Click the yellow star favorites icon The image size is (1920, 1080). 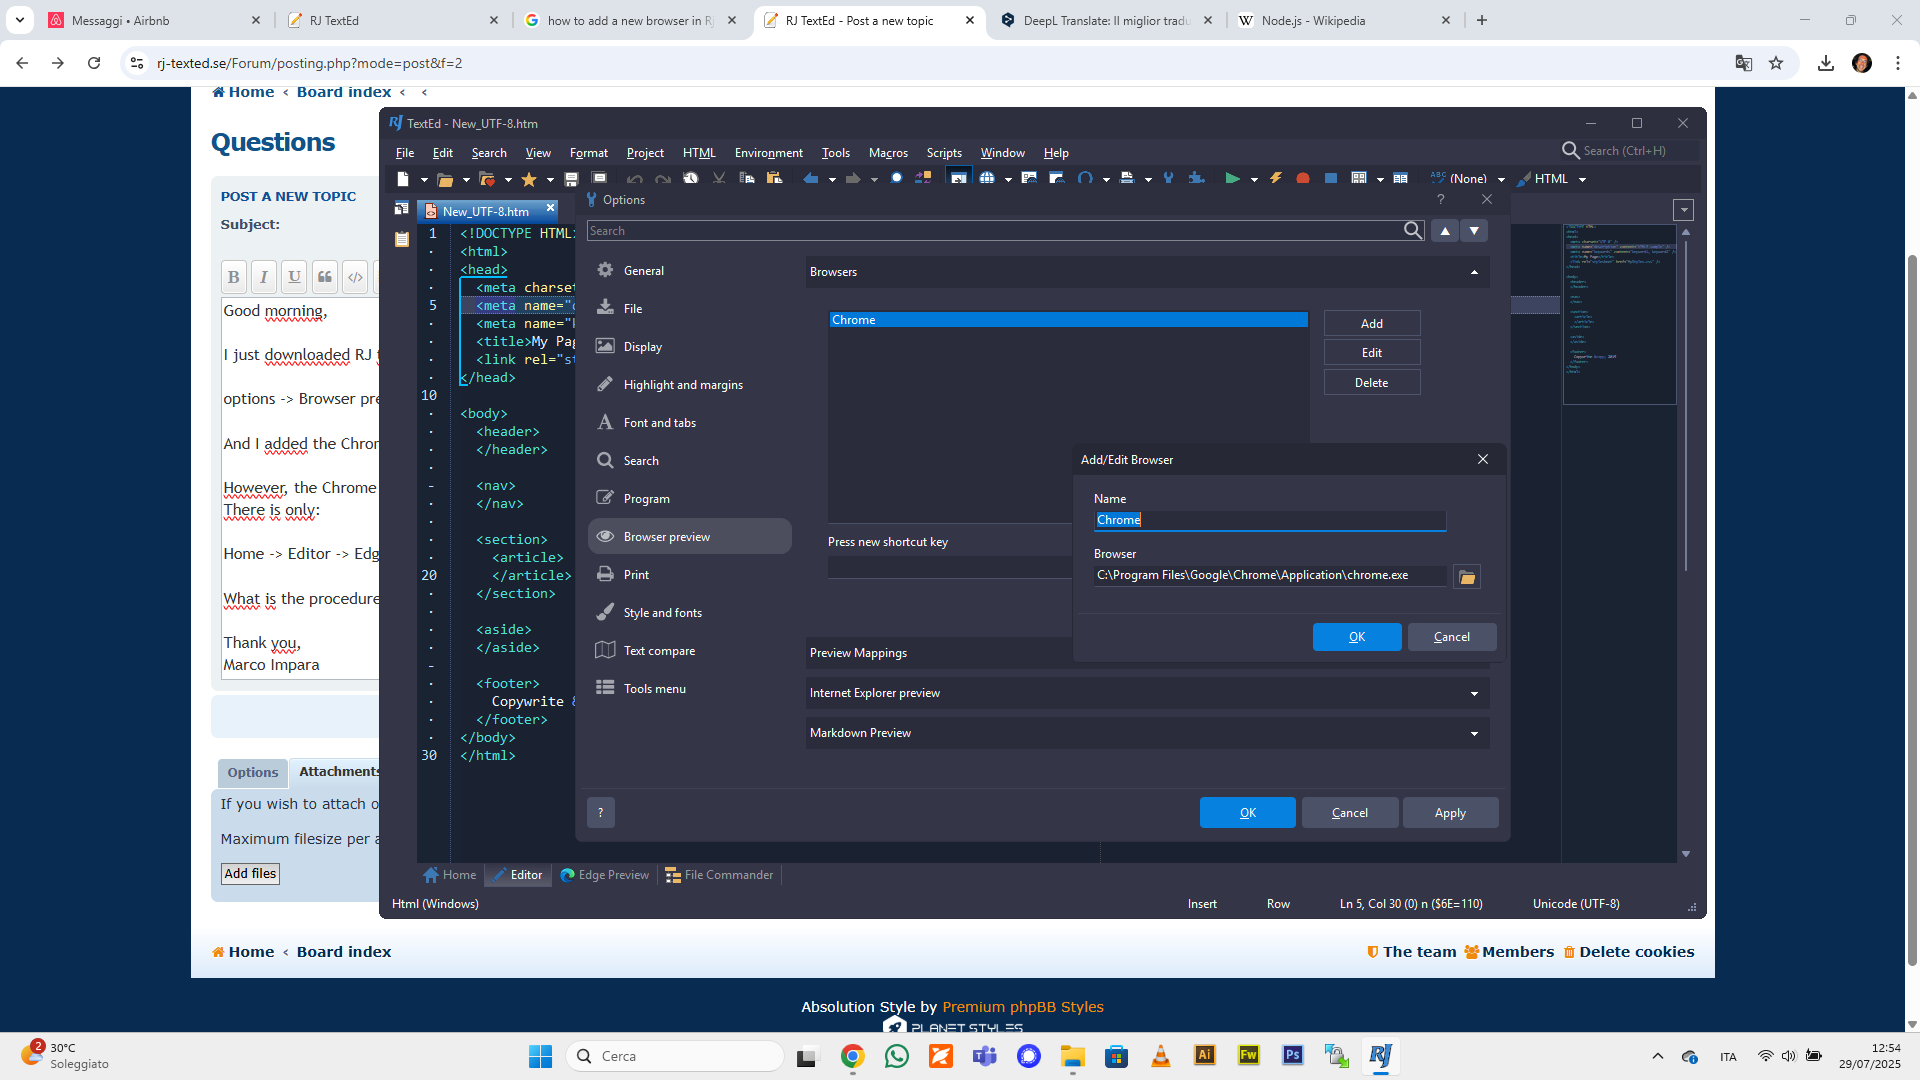click(x=529, y=179)
